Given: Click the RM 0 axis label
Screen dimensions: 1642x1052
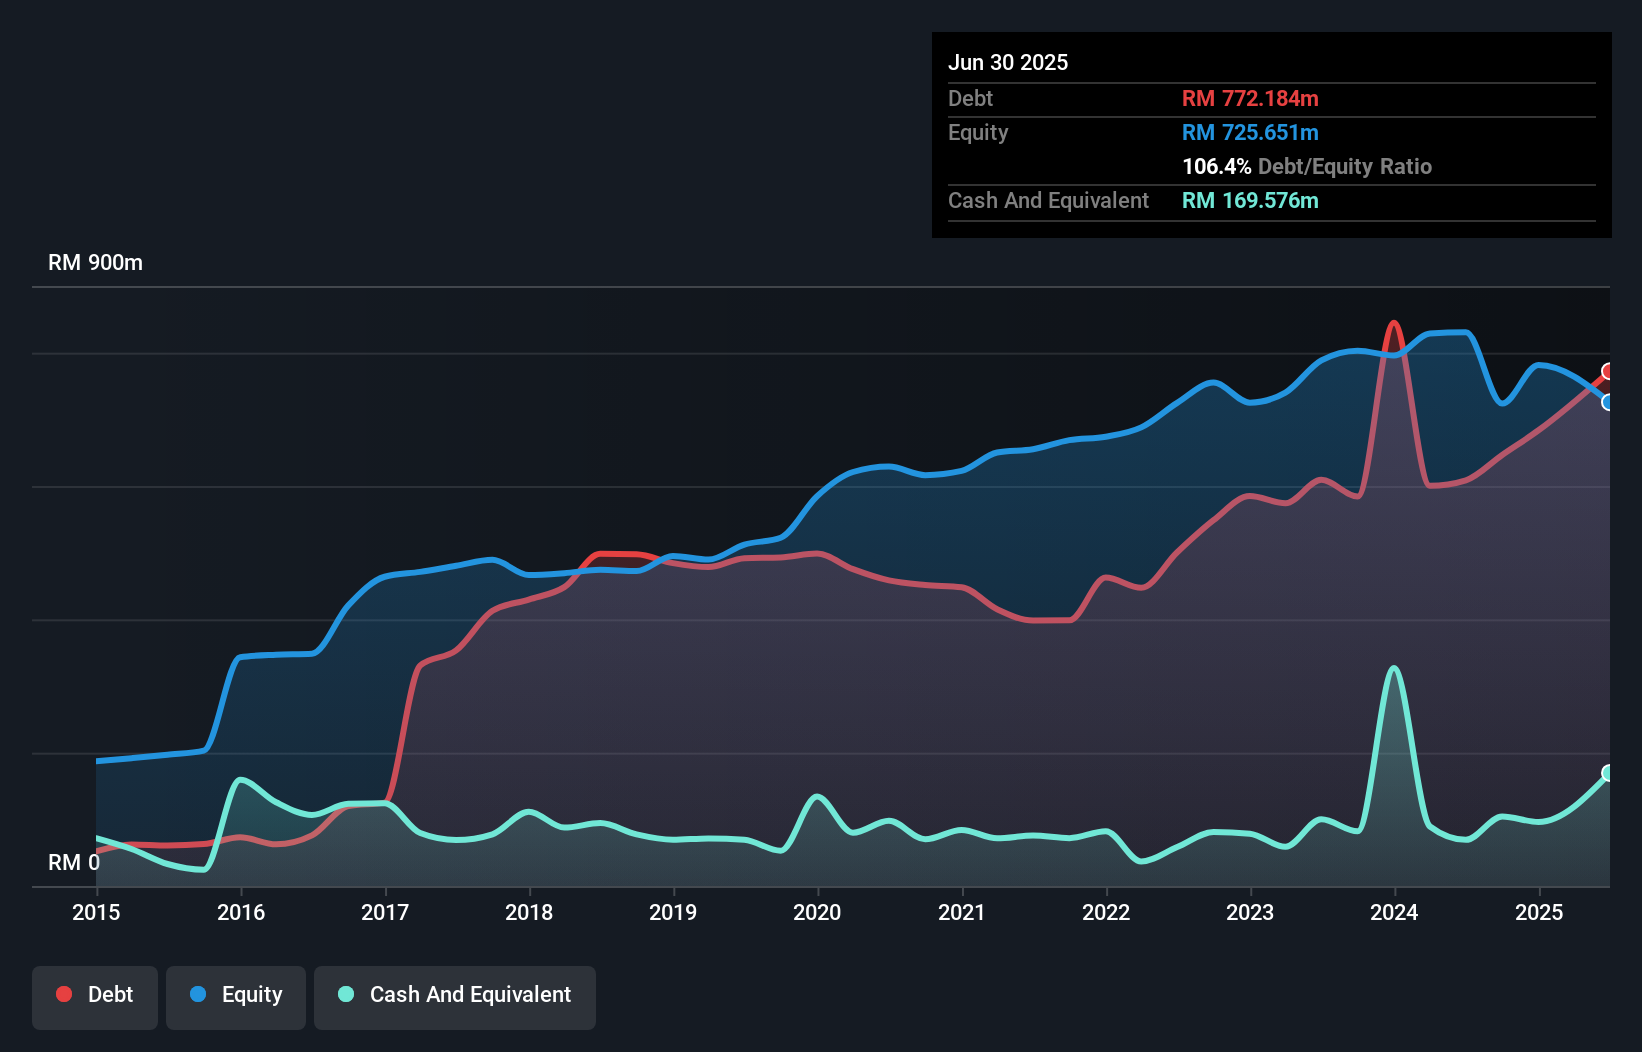Looking at the screenshot, I should [74, 862].
